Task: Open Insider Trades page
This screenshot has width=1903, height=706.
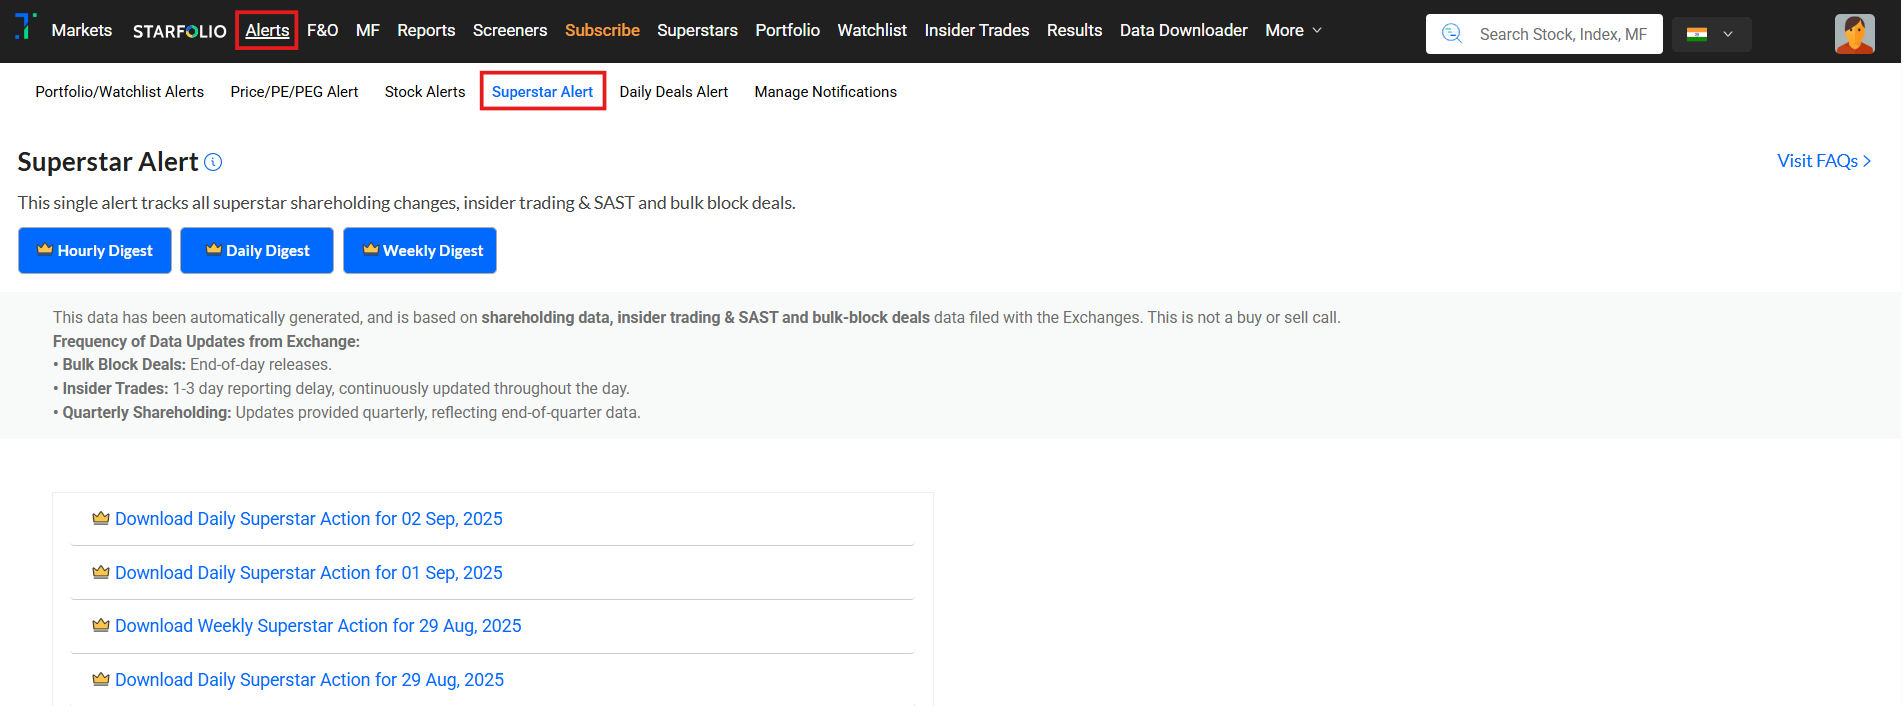Action: (x=977, y=31)
